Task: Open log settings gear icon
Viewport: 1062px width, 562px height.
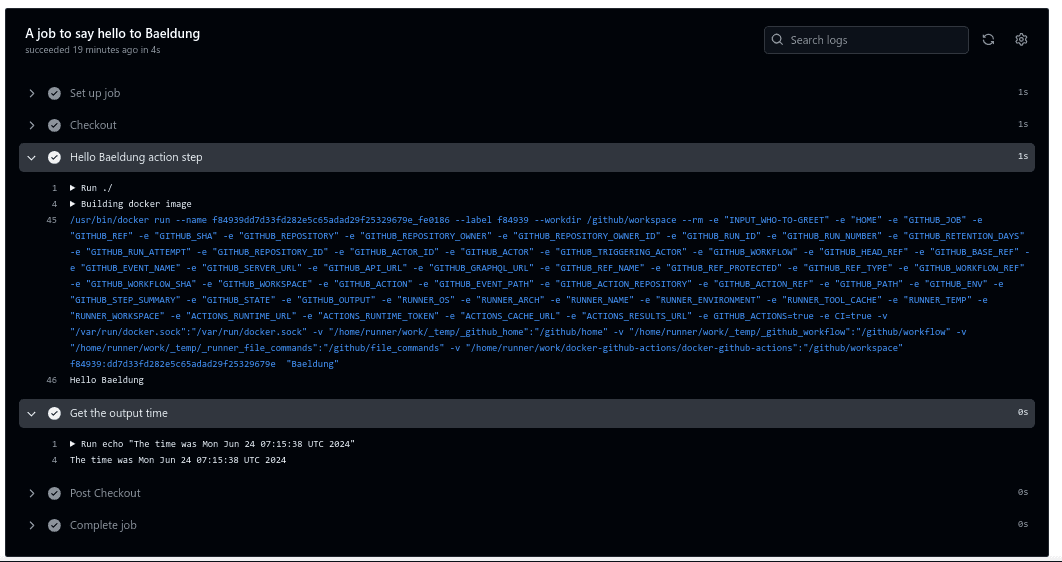Action: [1021, 40]
